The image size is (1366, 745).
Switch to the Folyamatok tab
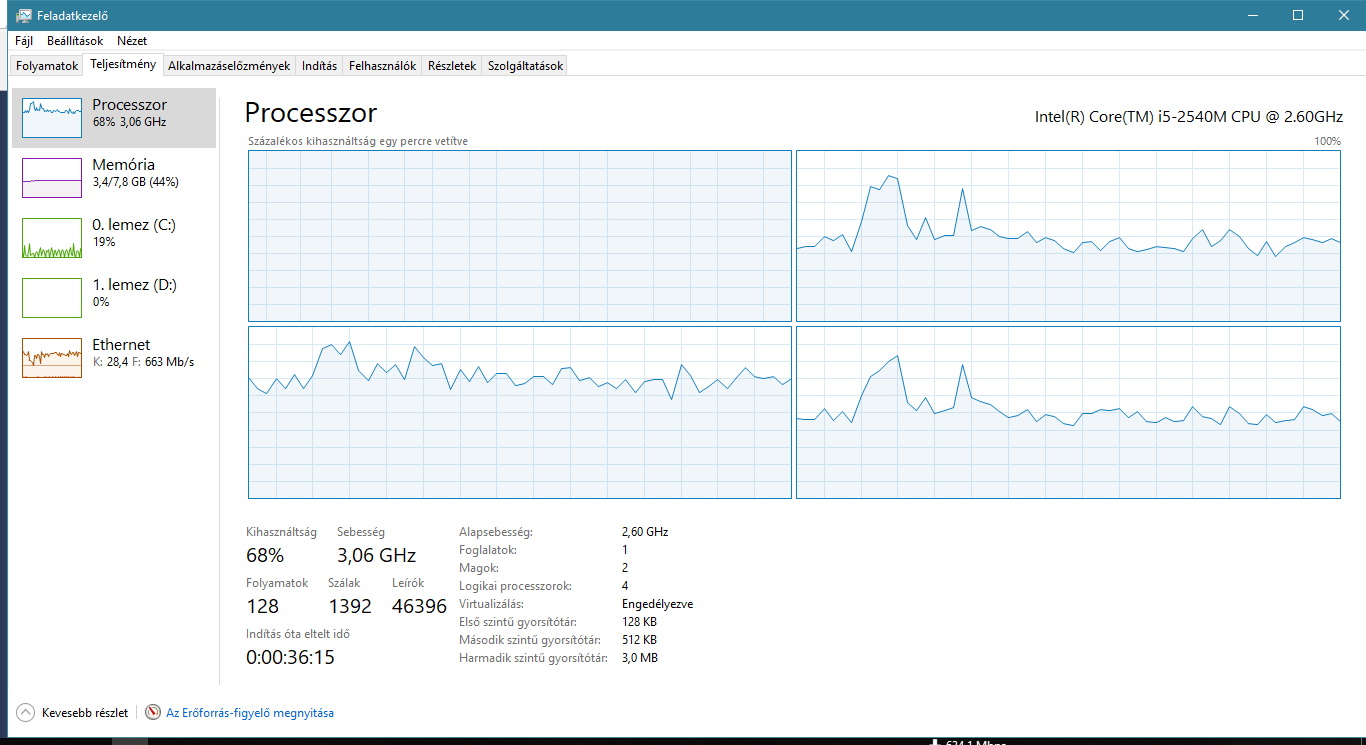[x=47, y=66]
